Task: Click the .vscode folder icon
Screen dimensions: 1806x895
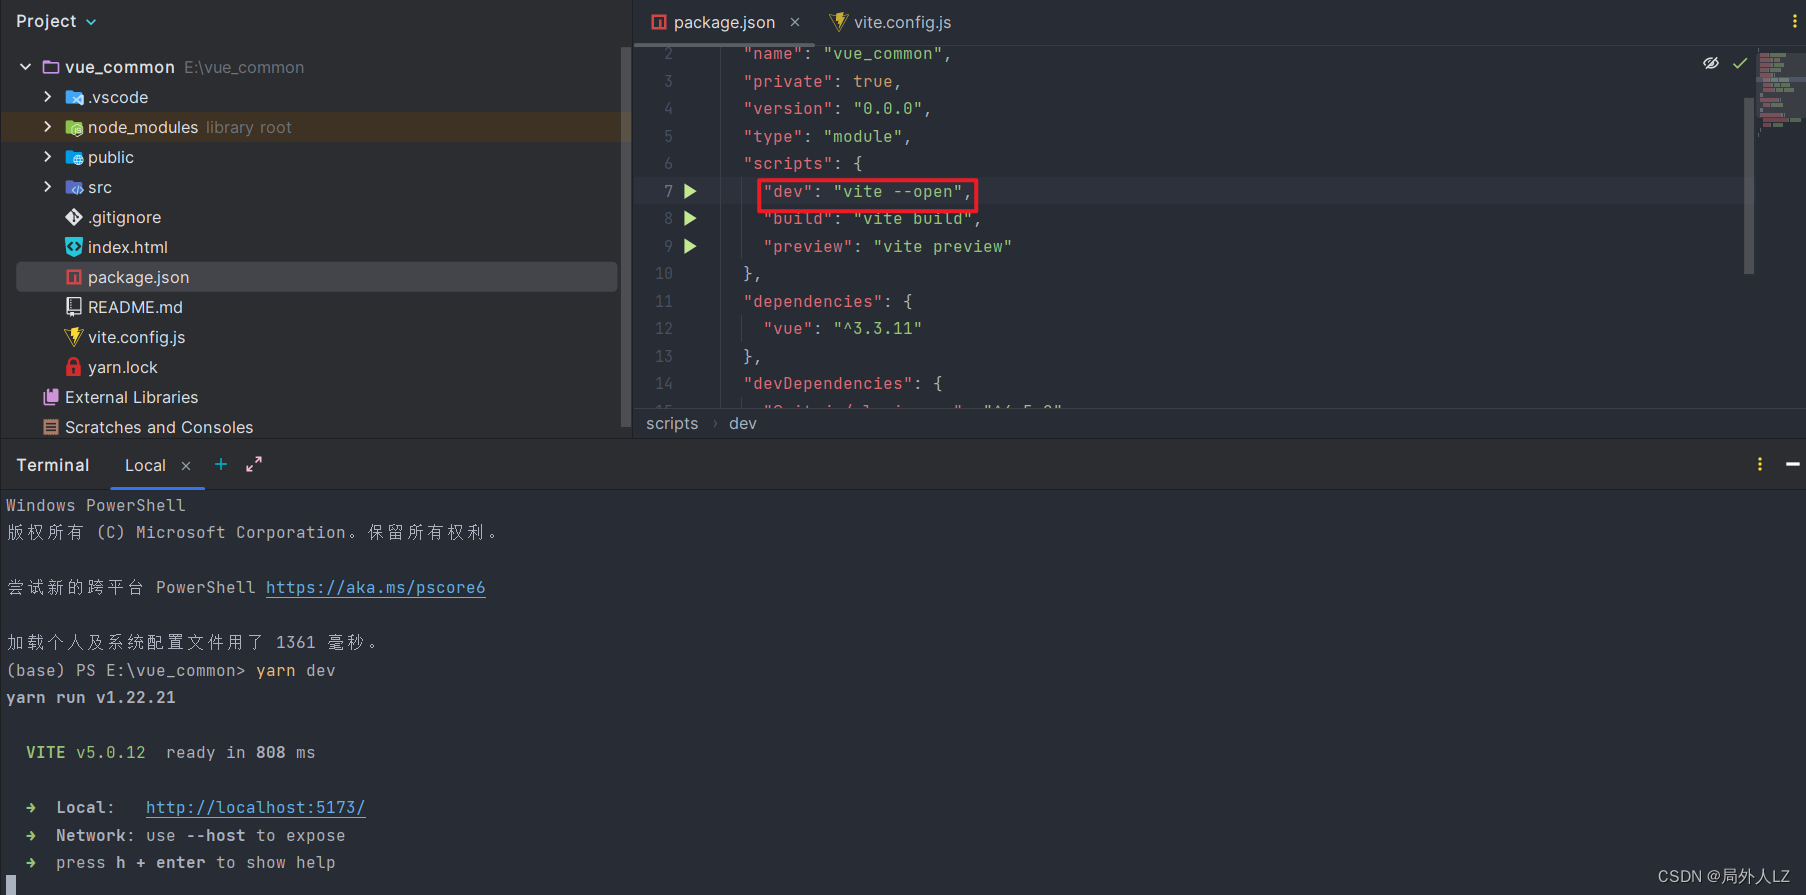Action: point(74,97)
